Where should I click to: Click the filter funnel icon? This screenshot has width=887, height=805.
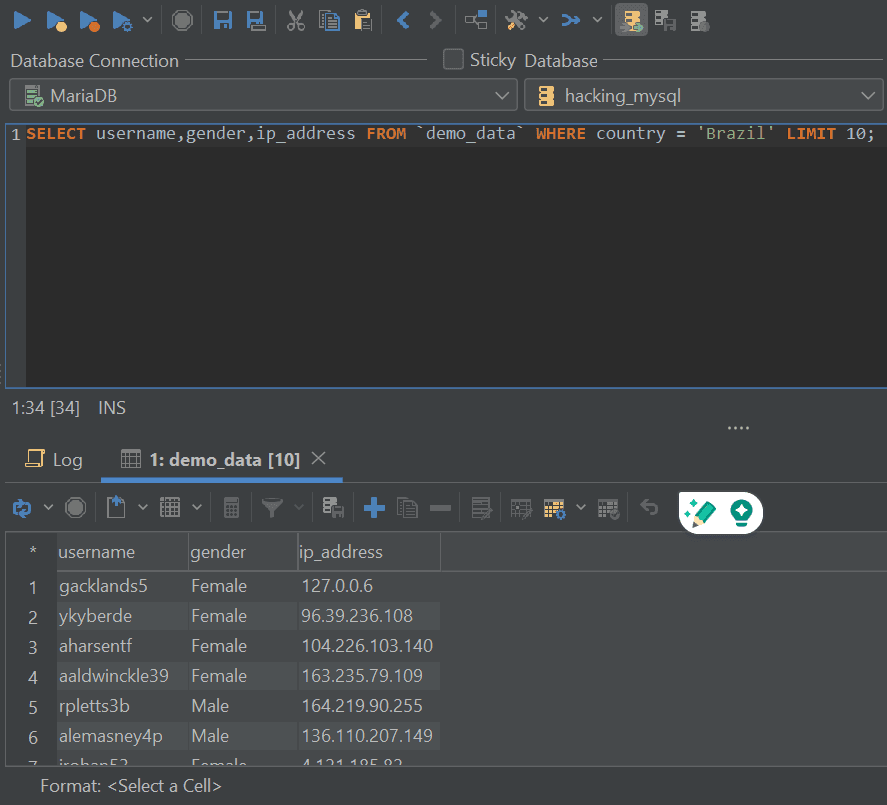tap(272, 507)
